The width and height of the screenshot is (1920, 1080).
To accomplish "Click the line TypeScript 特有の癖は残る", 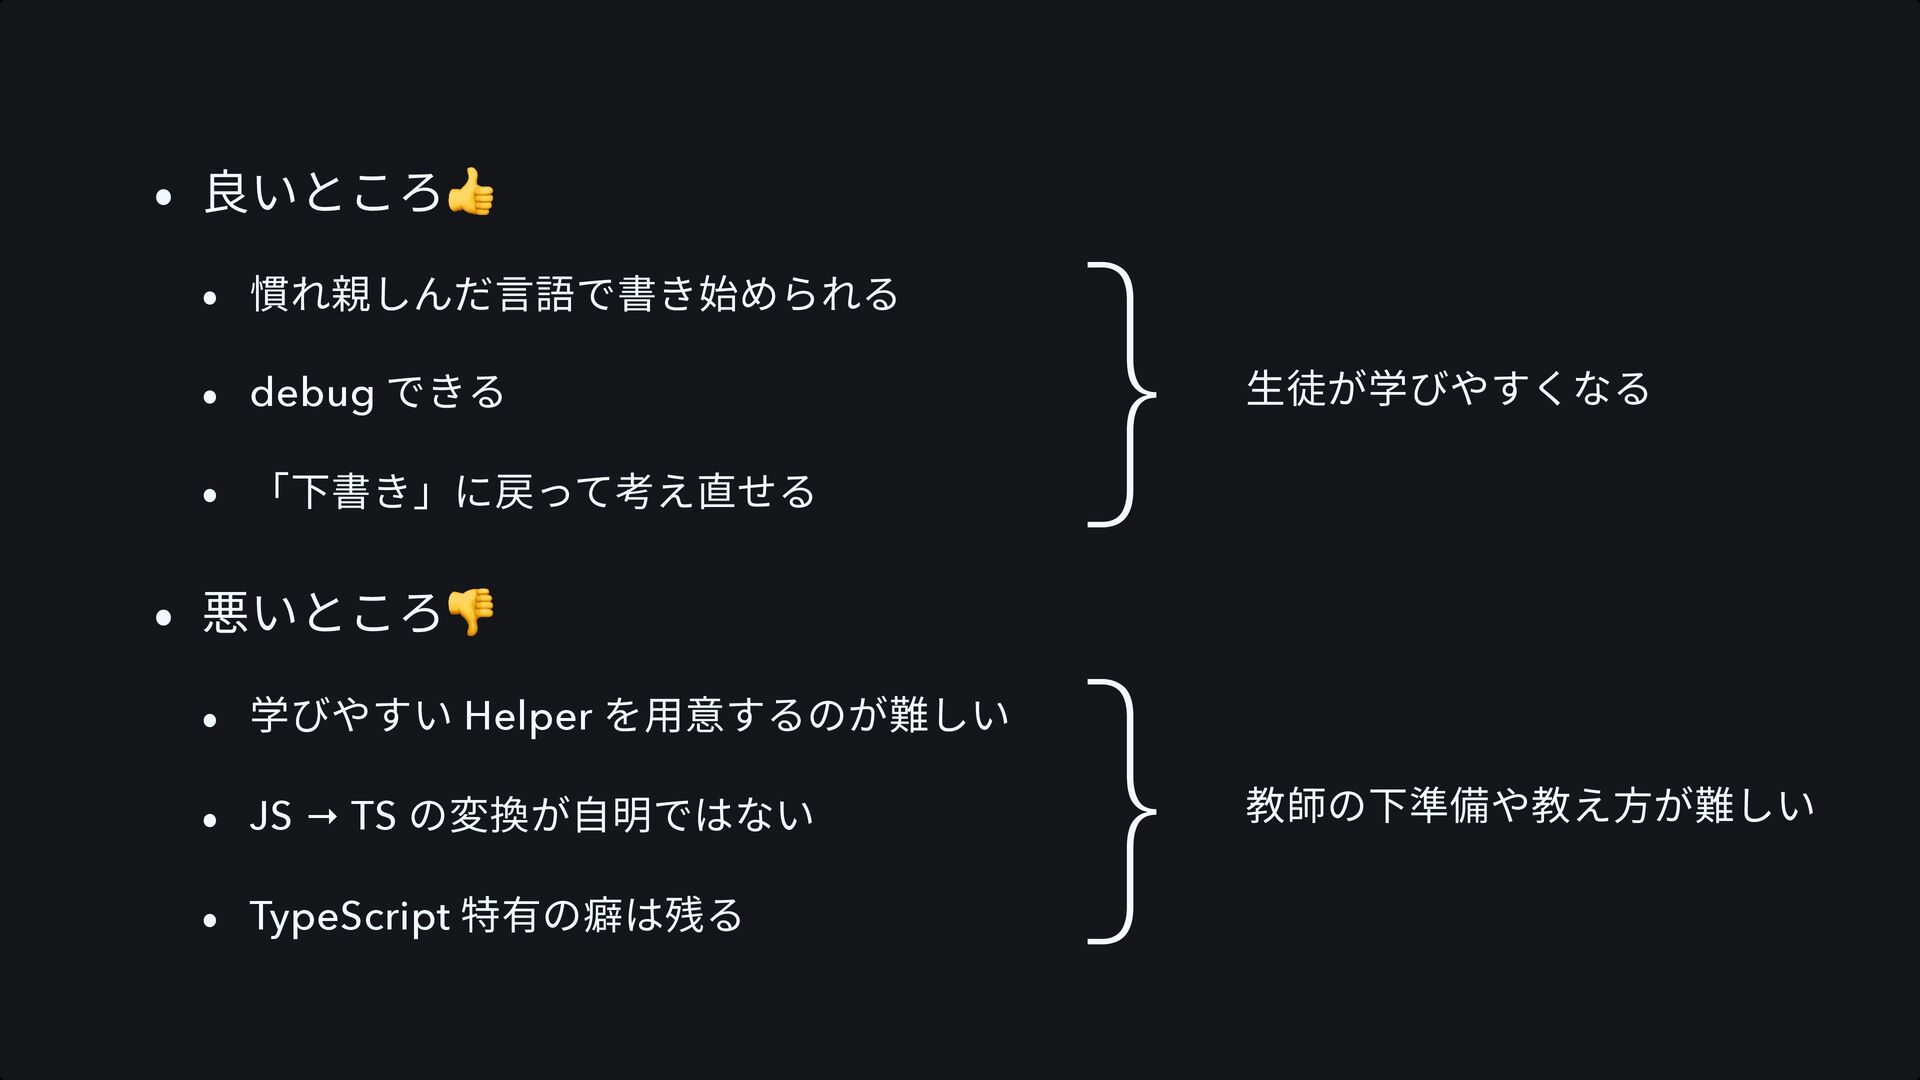I will click(x=496, y=916).
